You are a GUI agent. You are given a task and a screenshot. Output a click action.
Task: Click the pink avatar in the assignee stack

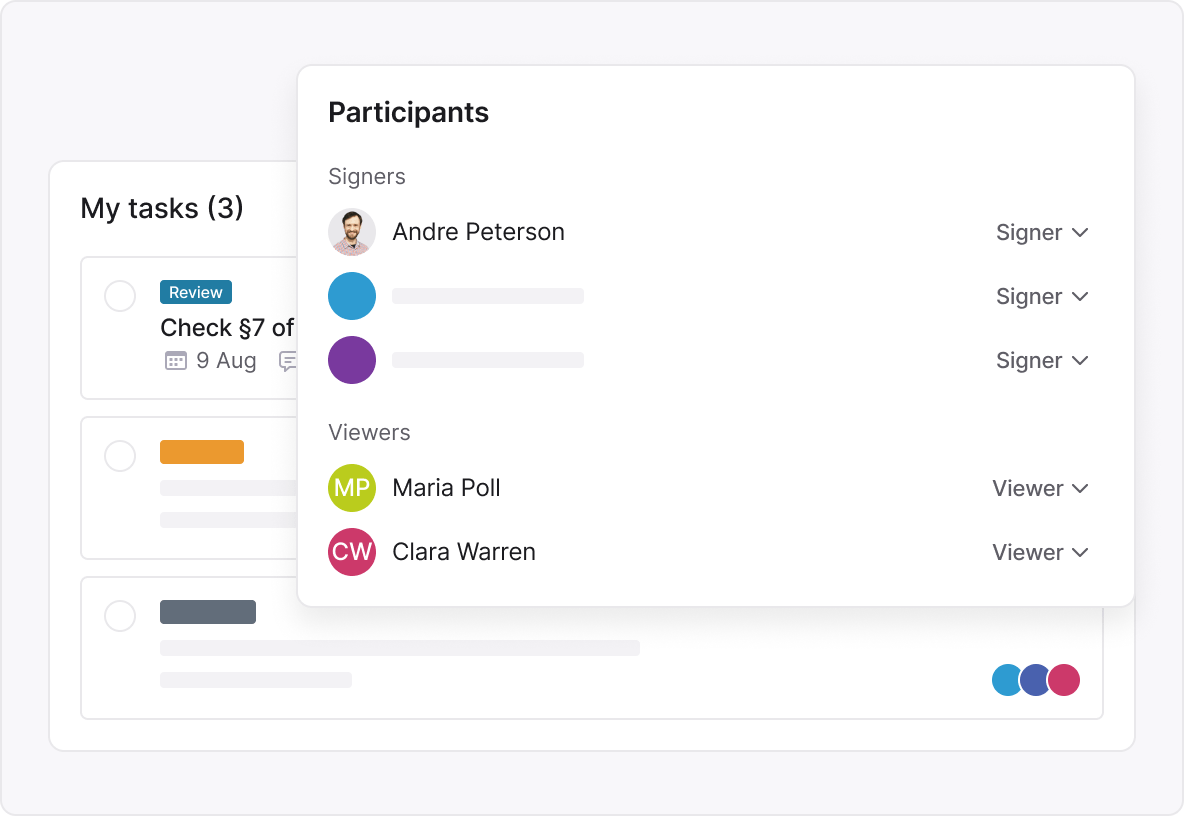pos(1065,680)
